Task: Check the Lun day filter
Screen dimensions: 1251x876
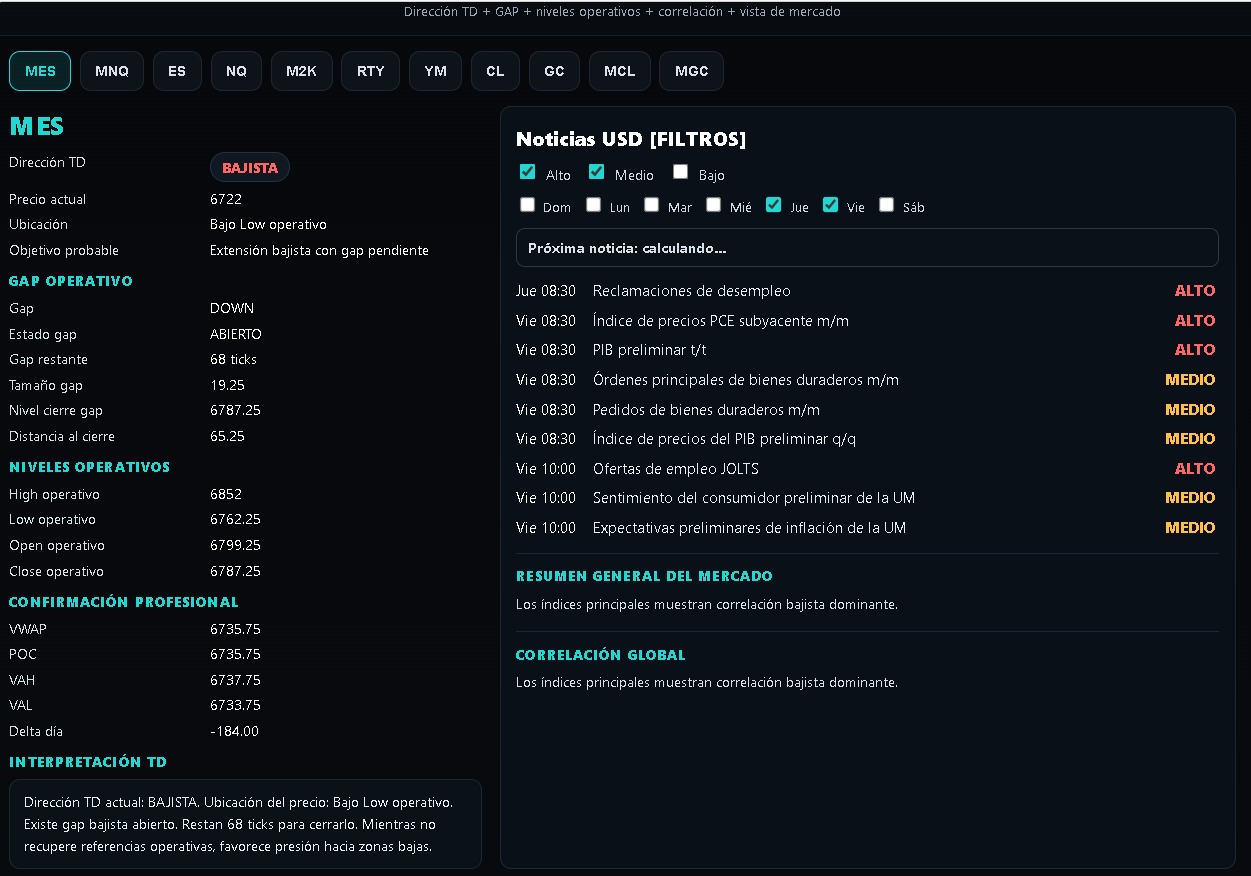Action: tap(594, 205)
